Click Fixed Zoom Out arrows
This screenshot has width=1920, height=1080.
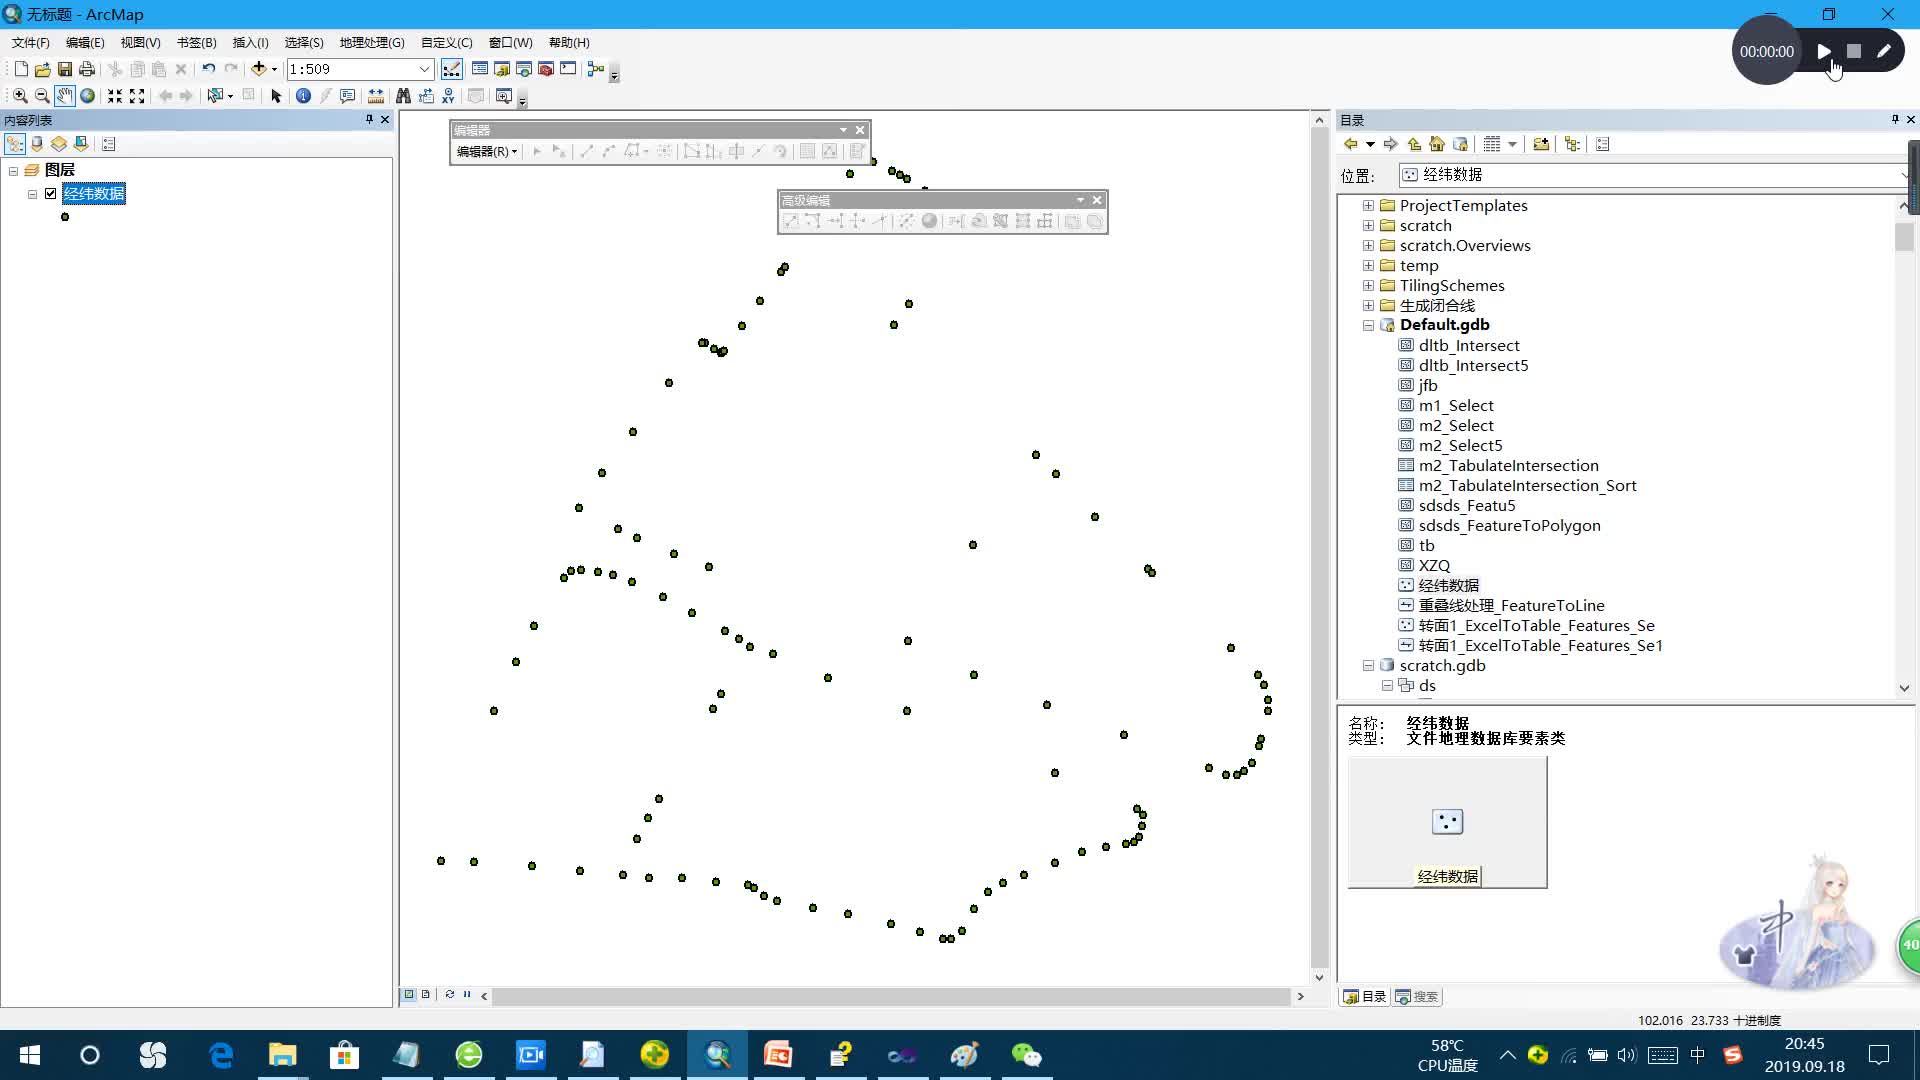coord(137,96)
